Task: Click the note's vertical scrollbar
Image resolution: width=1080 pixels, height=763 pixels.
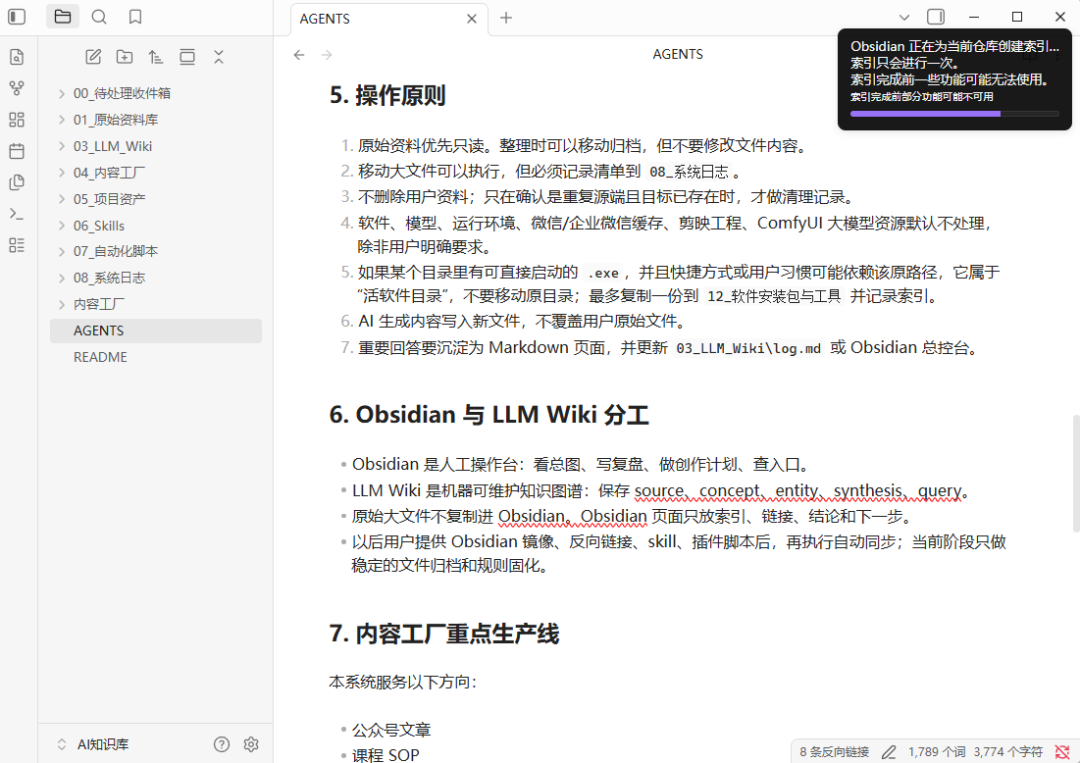Action: point(1076,473)
